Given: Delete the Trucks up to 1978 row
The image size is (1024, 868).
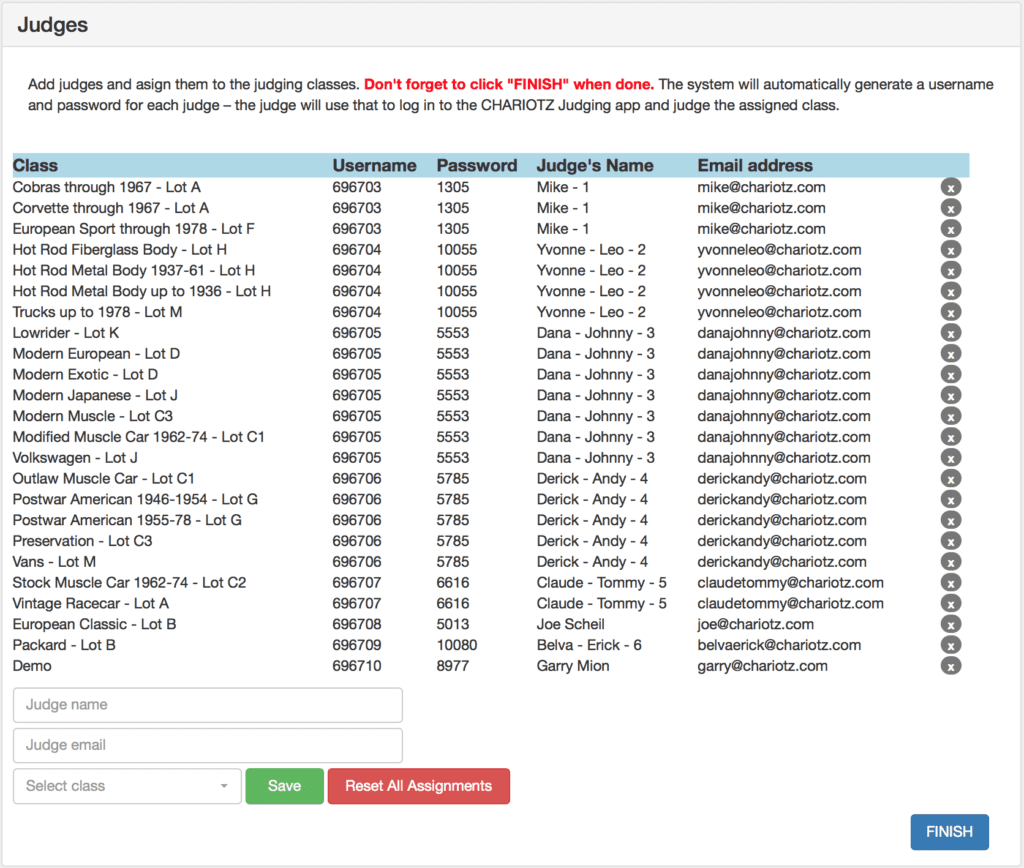Looking at the screenshot, I should [x=950, y=312].
